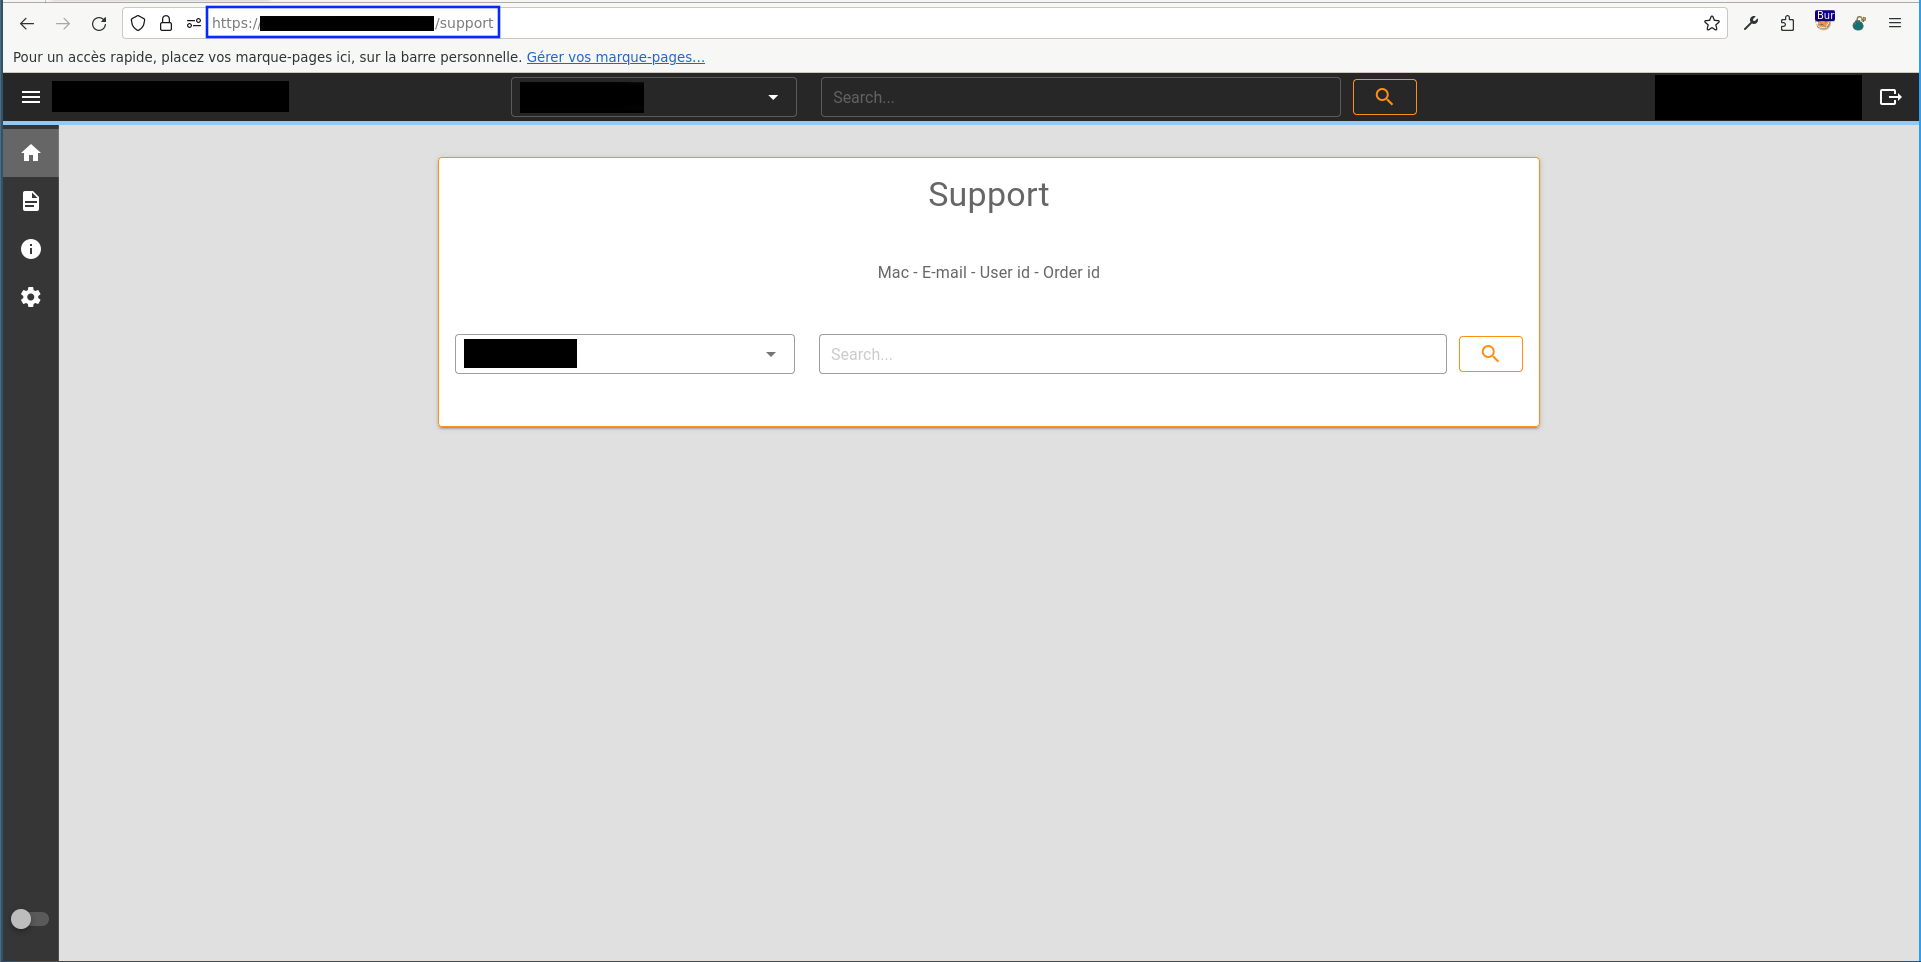1921x962 pixels.
Task: Focus the top bar Search field
Action: tap(1080, 97)
